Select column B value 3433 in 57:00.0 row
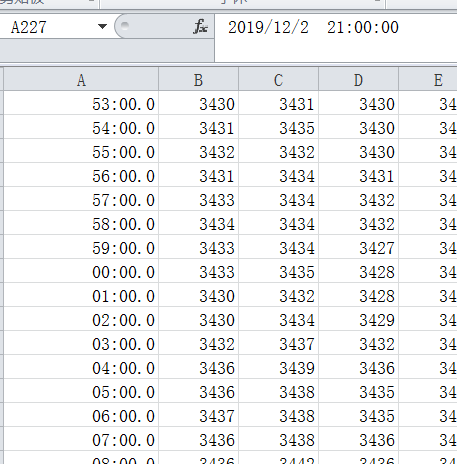 [x=199, y=199]
